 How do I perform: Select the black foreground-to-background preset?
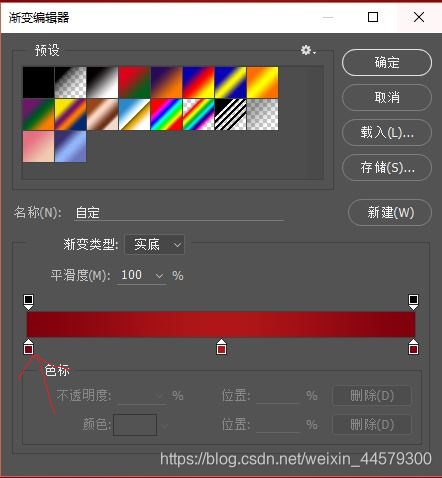38,82
